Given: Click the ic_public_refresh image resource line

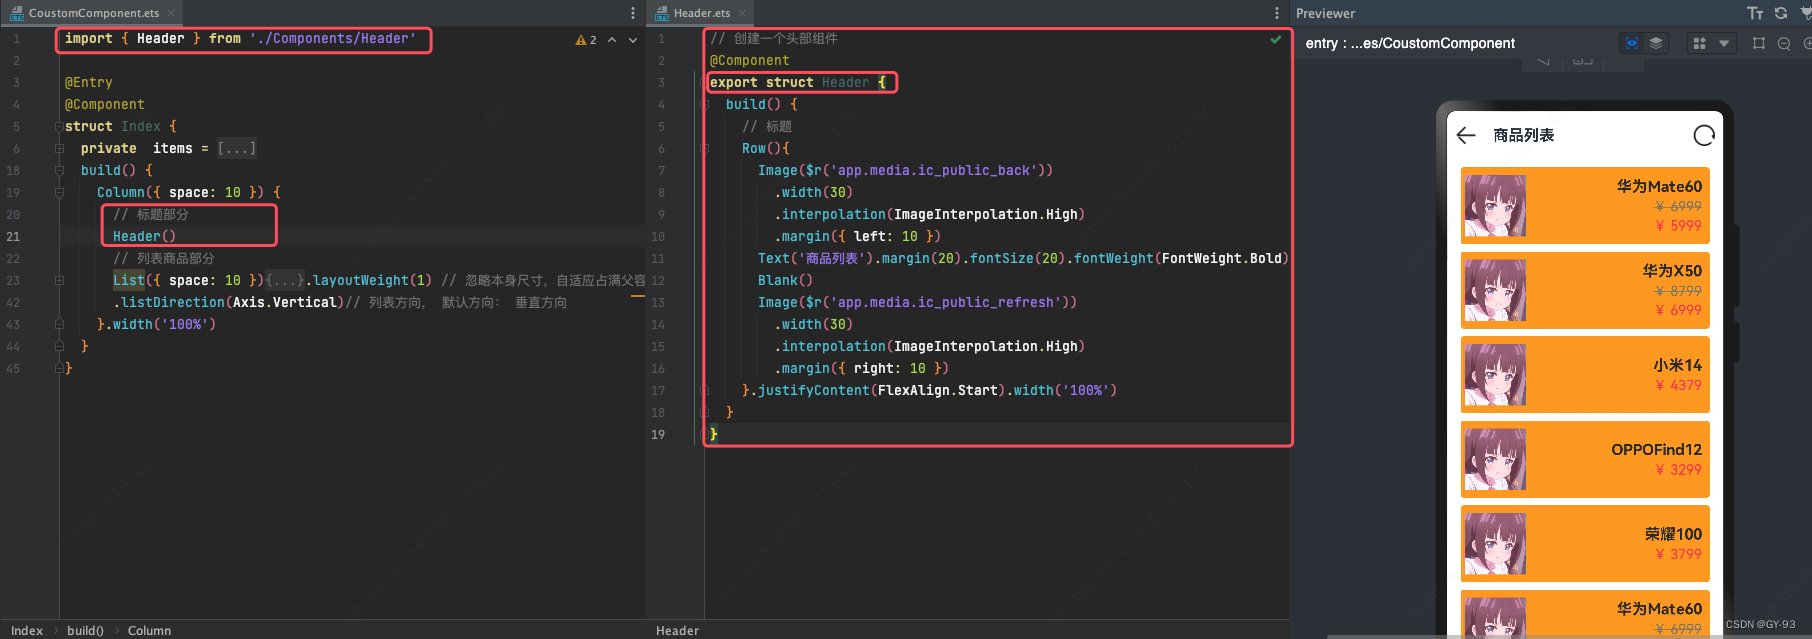Looking at the screenshot, I should point(917,302).
